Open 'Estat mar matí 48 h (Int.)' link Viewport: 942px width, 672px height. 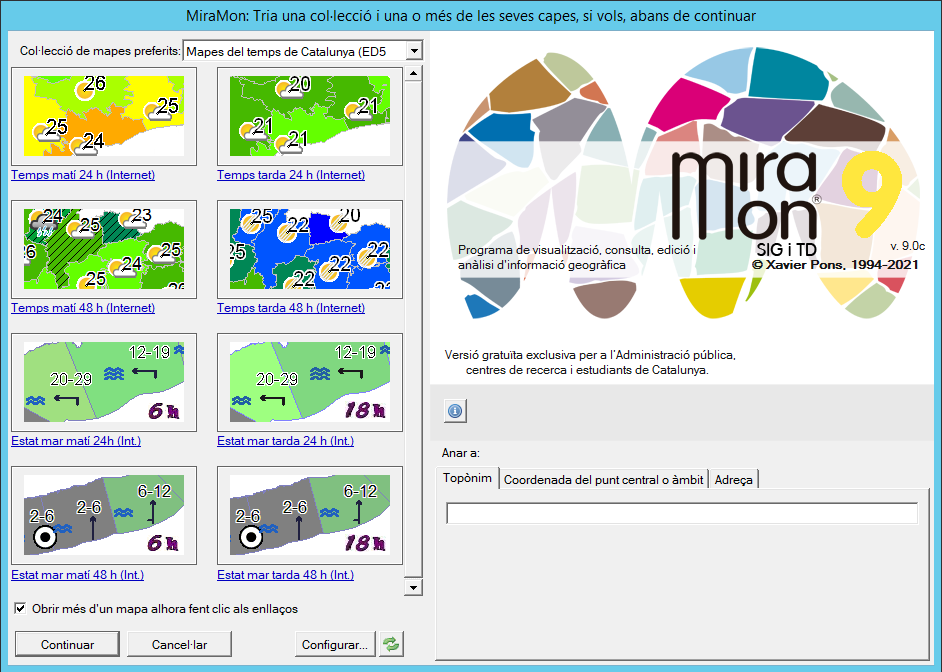(x=77, y=575)
